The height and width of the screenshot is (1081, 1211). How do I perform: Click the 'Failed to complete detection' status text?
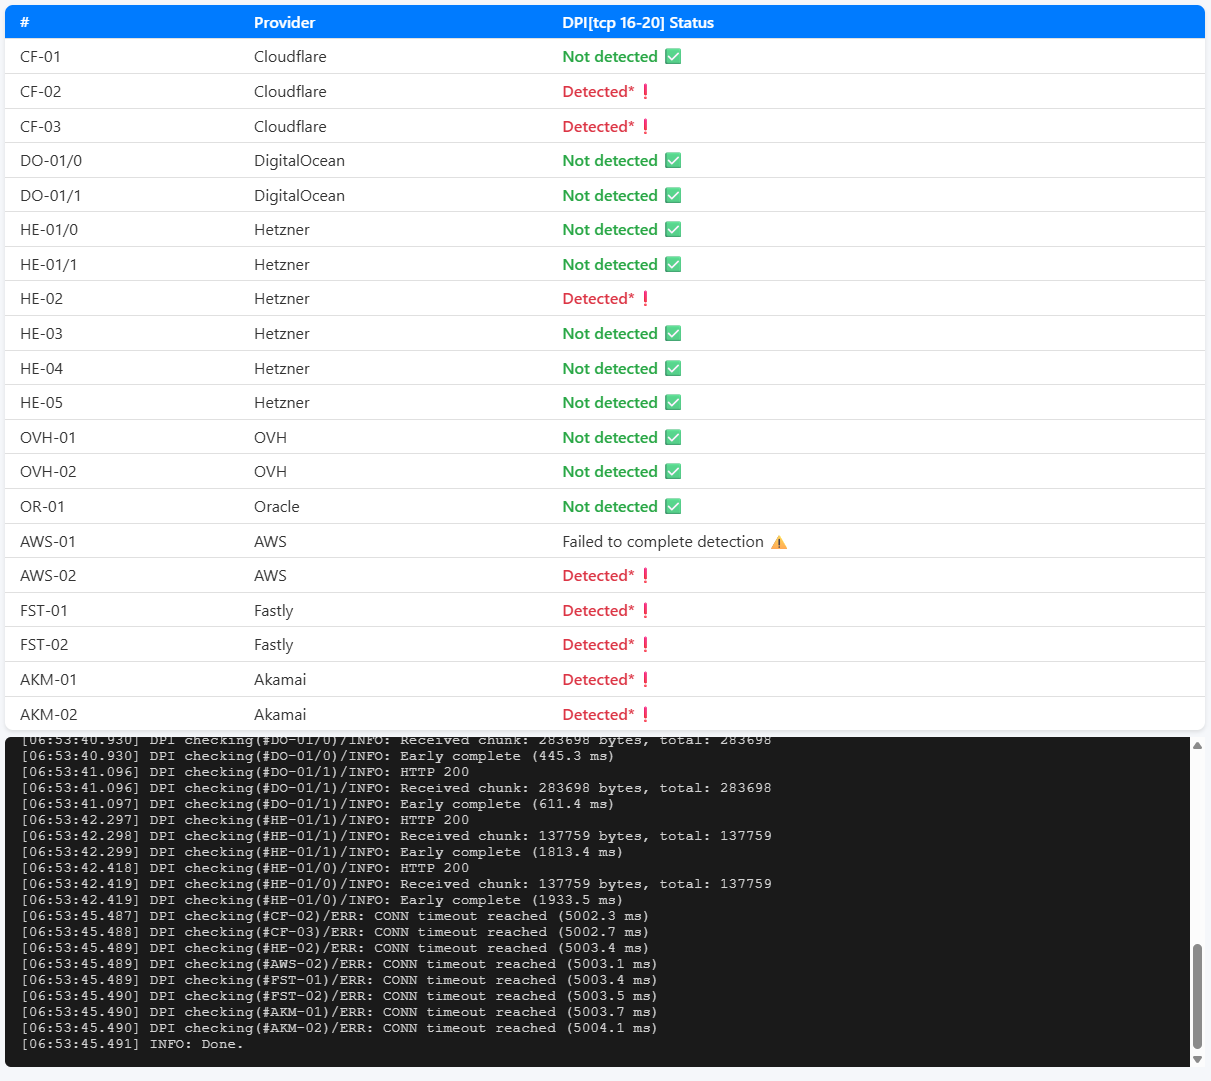(x=662, y=542)
